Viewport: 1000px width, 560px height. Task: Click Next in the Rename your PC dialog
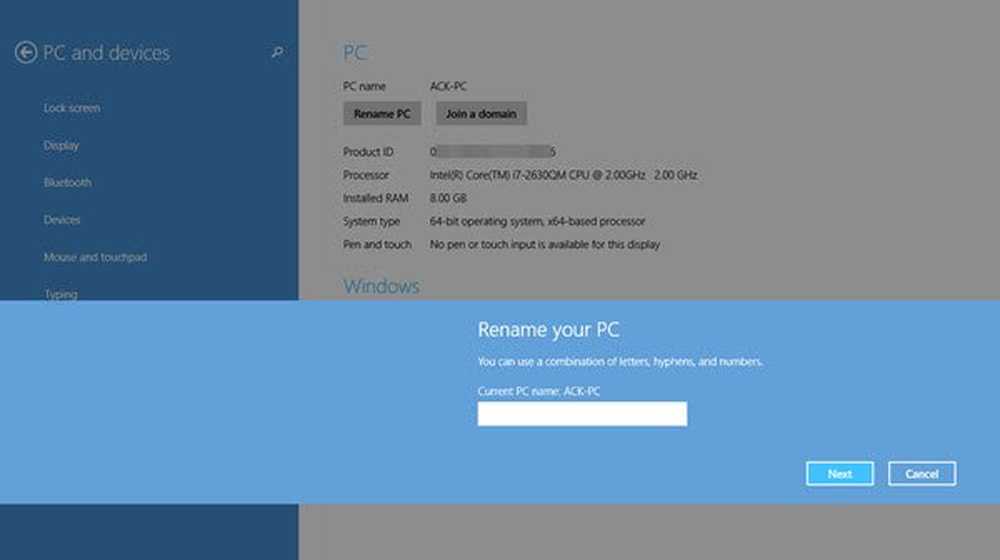[x=839, y=474]
